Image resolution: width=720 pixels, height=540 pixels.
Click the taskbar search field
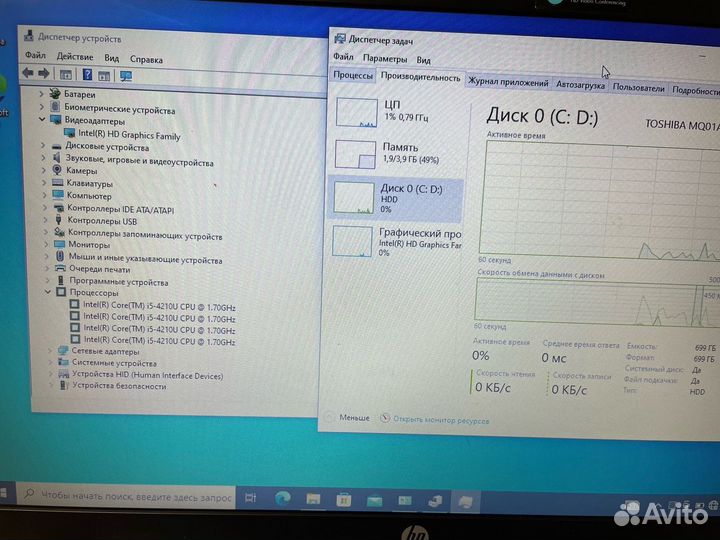127,496
